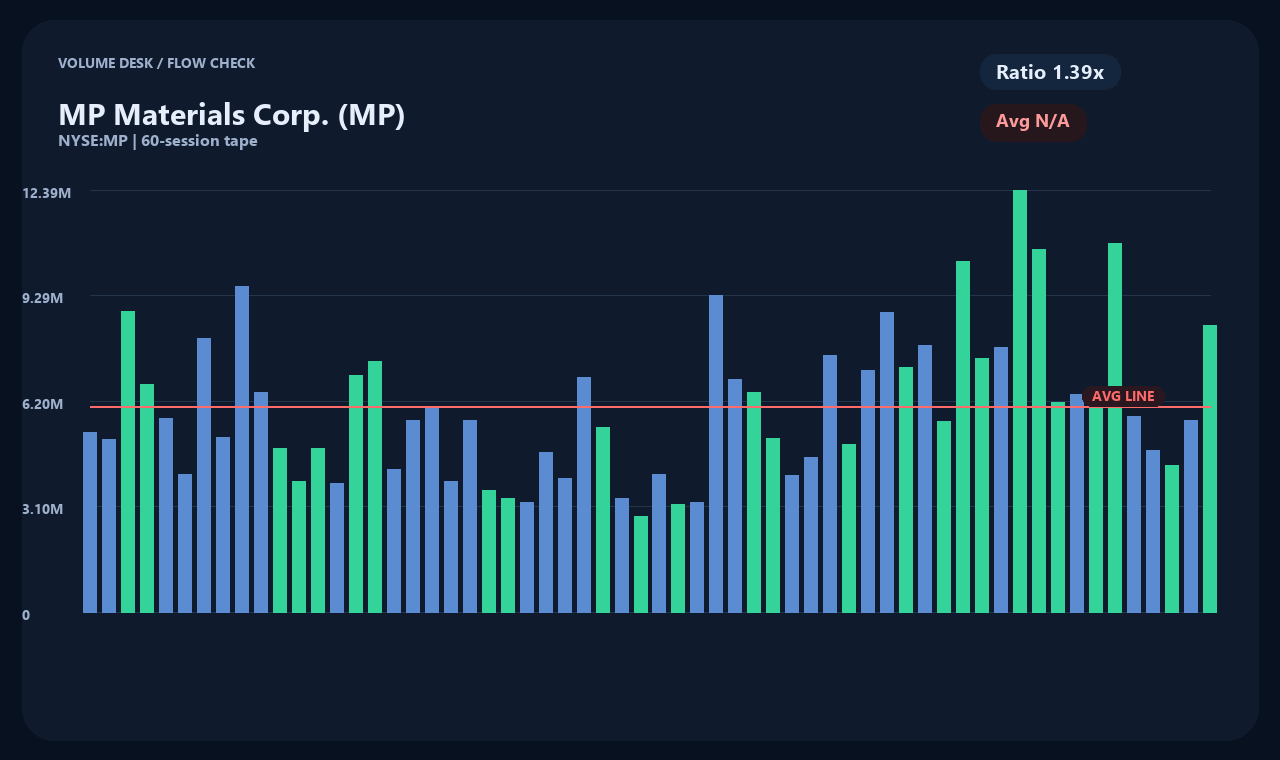
Task: Click the Ratio 1.39x badge
Action: [x=1050, y=72]
